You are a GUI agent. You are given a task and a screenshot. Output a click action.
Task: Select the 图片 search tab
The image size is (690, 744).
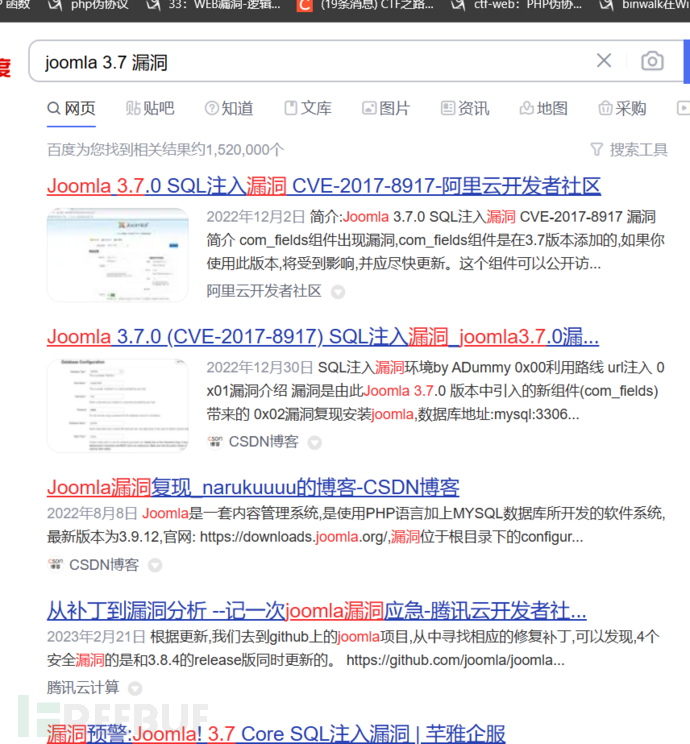point(385,108)
